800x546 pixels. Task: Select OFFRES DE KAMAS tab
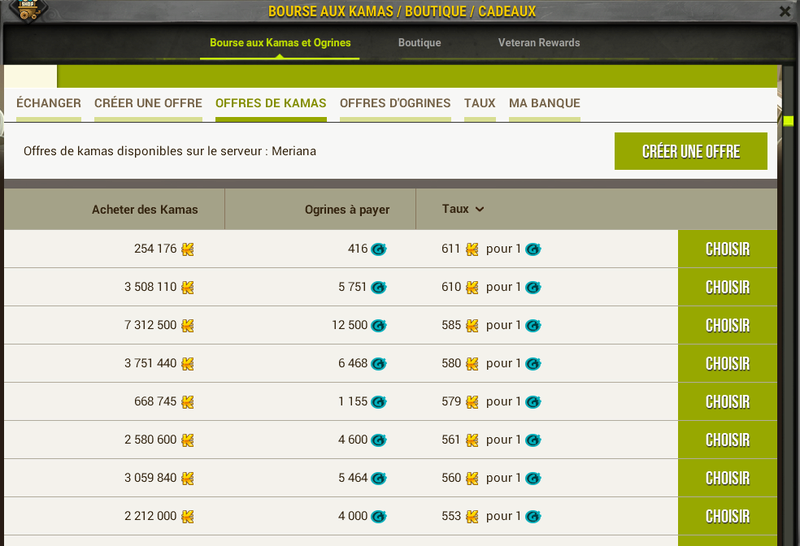click(270, 104)
